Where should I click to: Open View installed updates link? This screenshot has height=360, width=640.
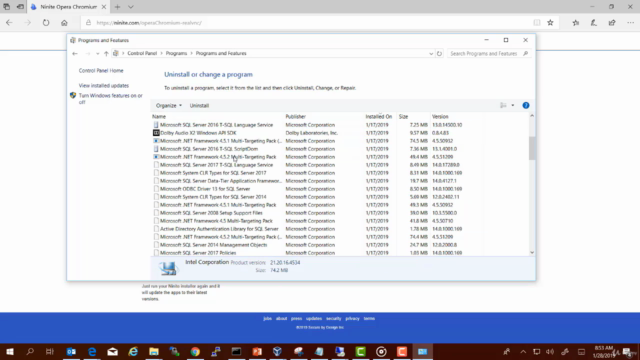coord(104,86)
